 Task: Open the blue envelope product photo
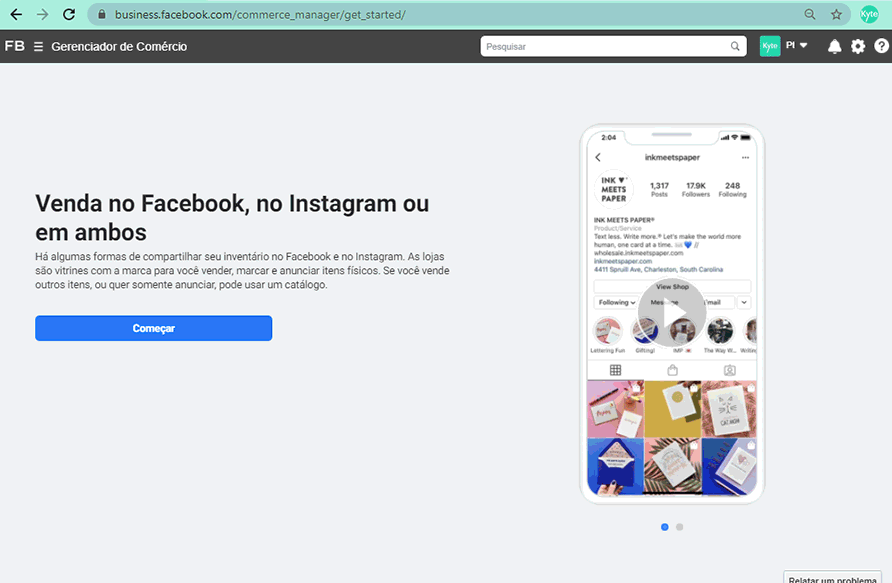616,466
